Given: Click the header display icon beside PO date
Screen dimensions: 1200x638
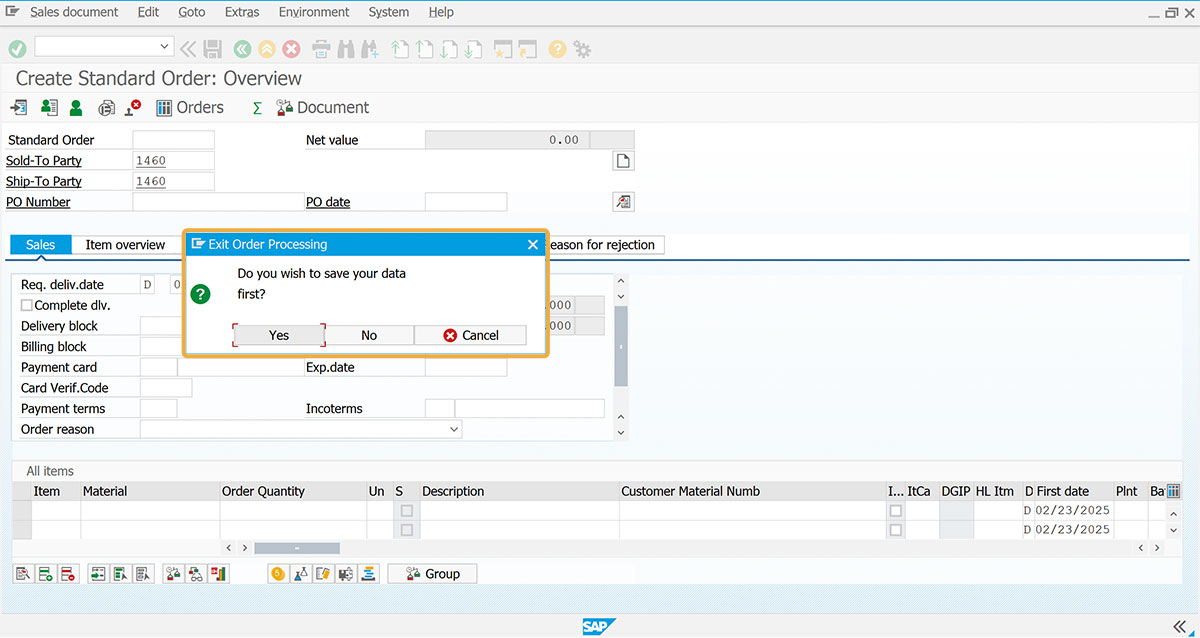Looking at the screenshot, I should (623, 202).
